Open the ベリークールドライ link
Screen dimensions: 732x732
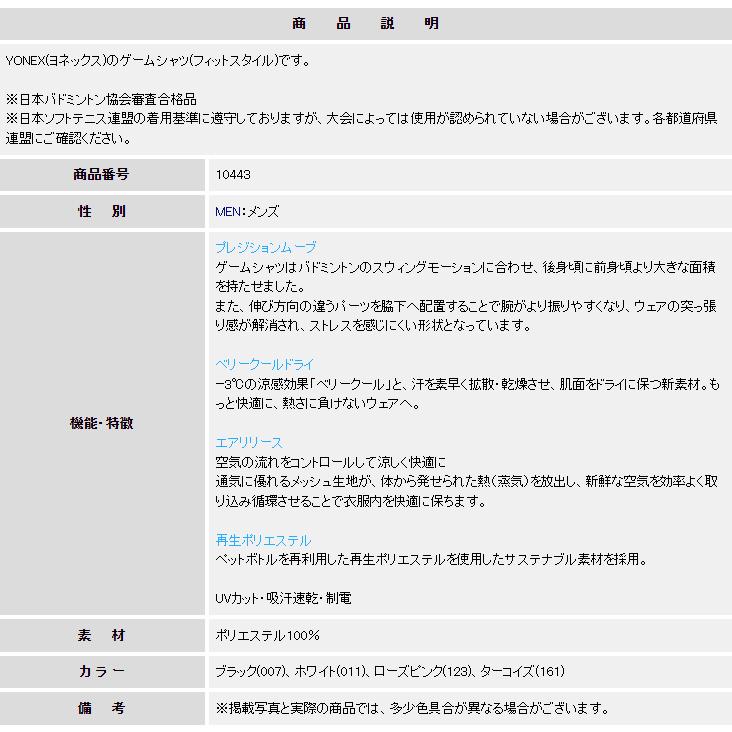pos(264,364)
